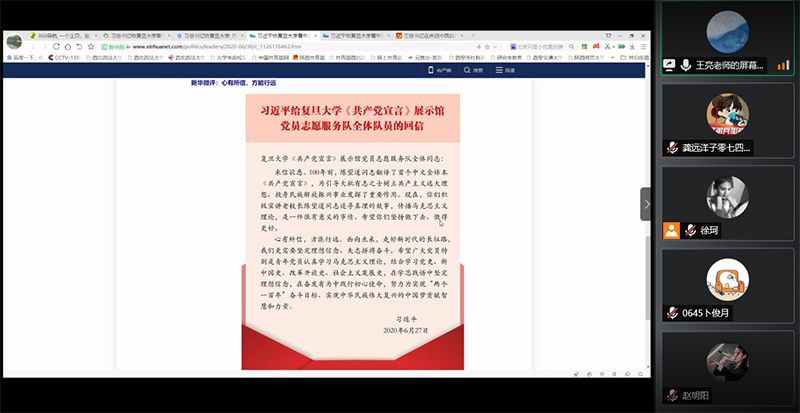This screenshot has height=413, width=800.
Task: Click the 360导航 tab favicon
Action: 33,34
